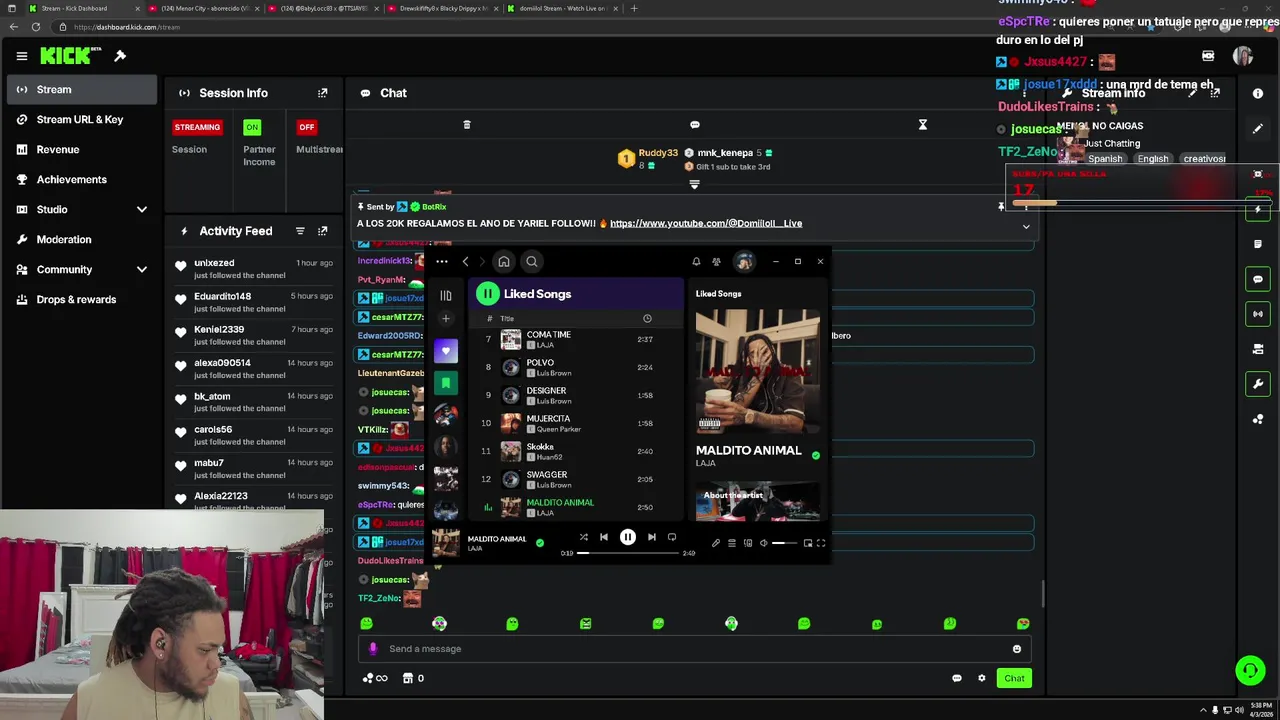Open chat settings gear icon
Screen dimensions: 1280x720
[981, 678]
